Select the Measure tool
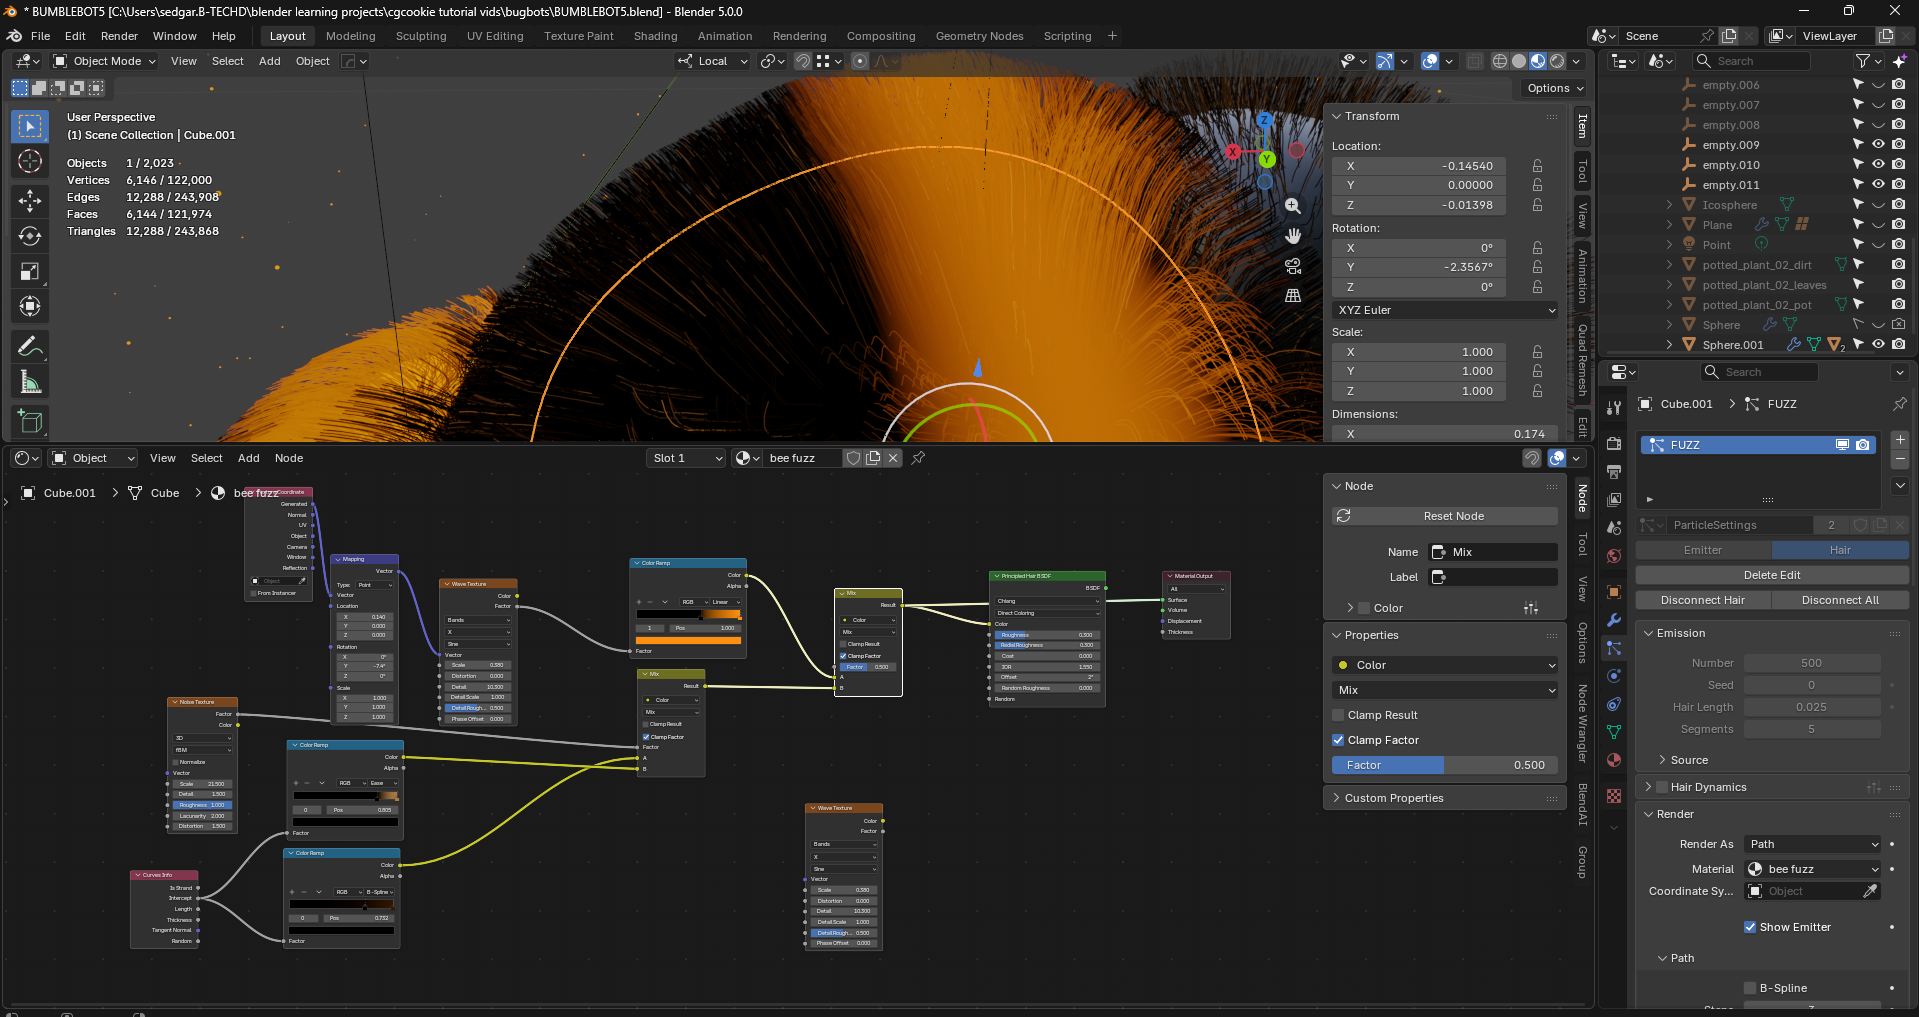 [x=30, y=382]
